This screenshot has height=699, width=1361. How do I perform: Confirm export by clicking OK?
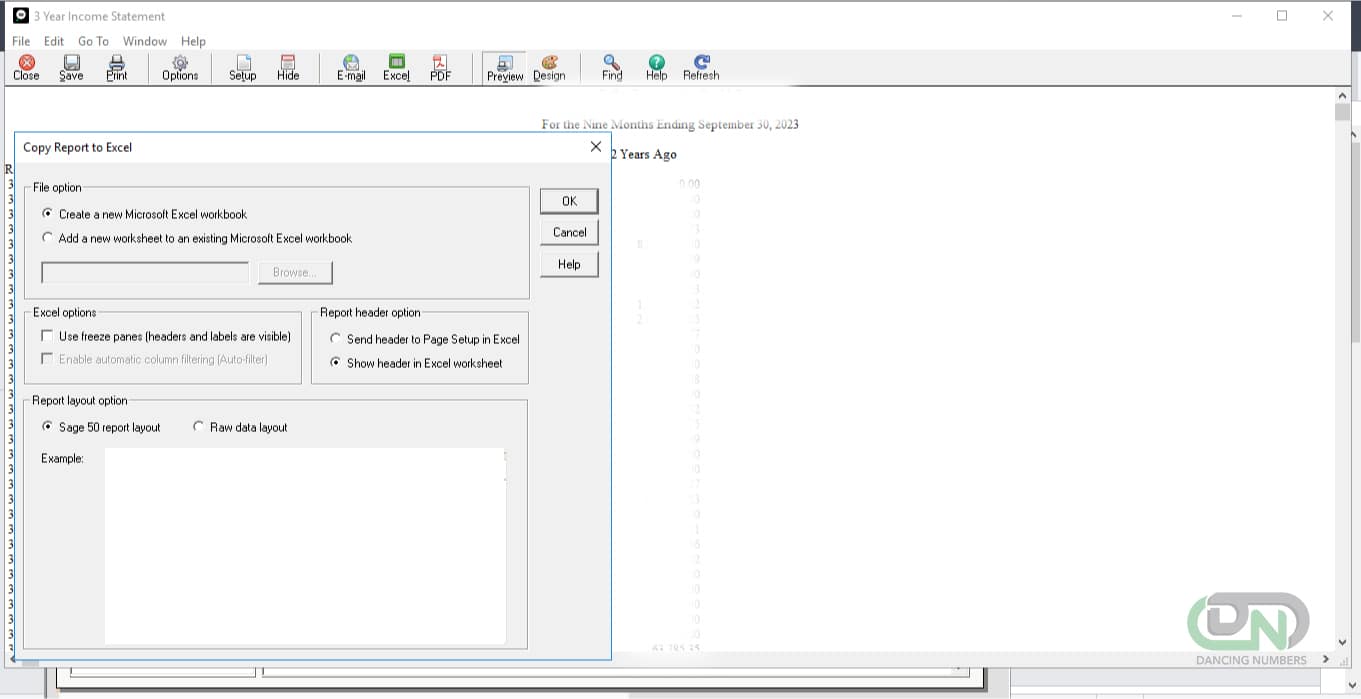568,200
